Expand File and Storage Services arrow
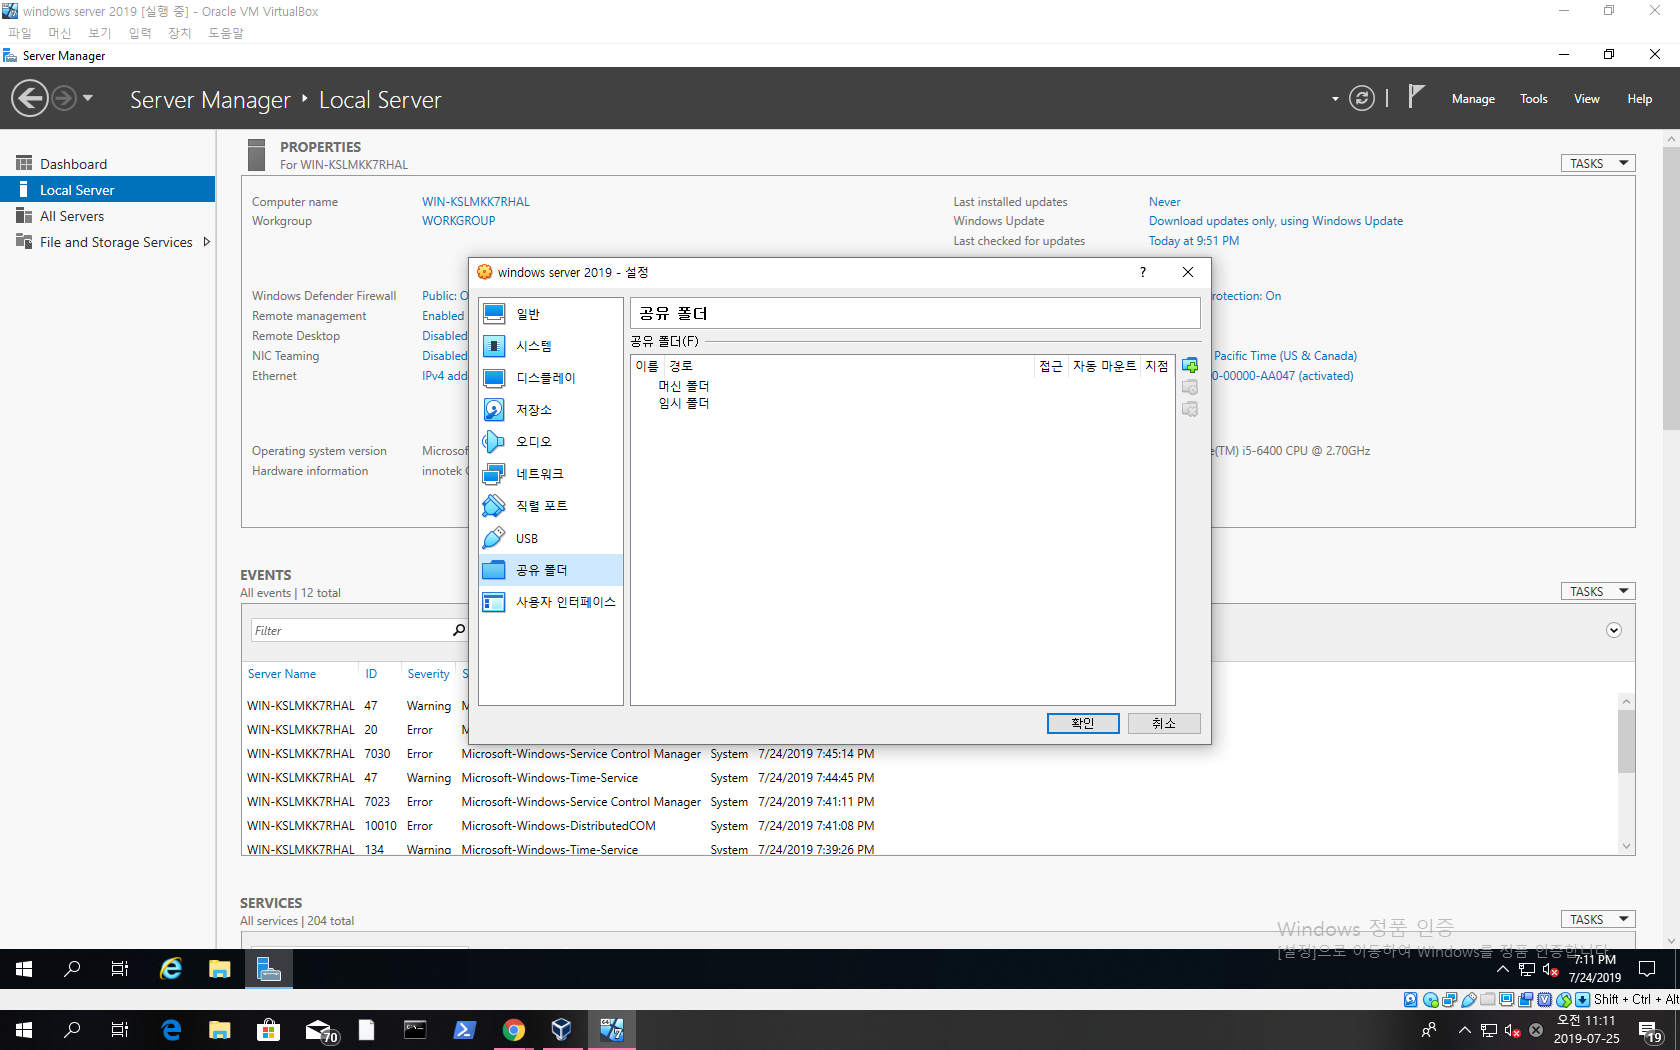Viewport: 1680px width, 1050px height. (207, 242)
